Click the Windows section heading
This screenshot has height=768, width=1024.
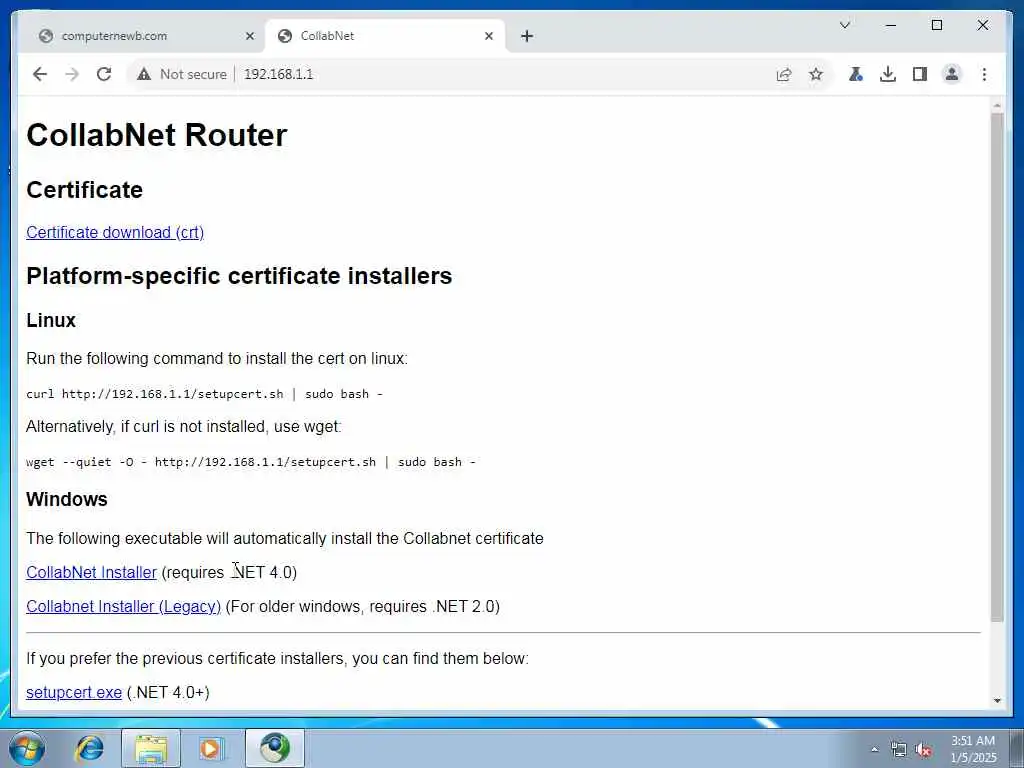click(67, 499)
